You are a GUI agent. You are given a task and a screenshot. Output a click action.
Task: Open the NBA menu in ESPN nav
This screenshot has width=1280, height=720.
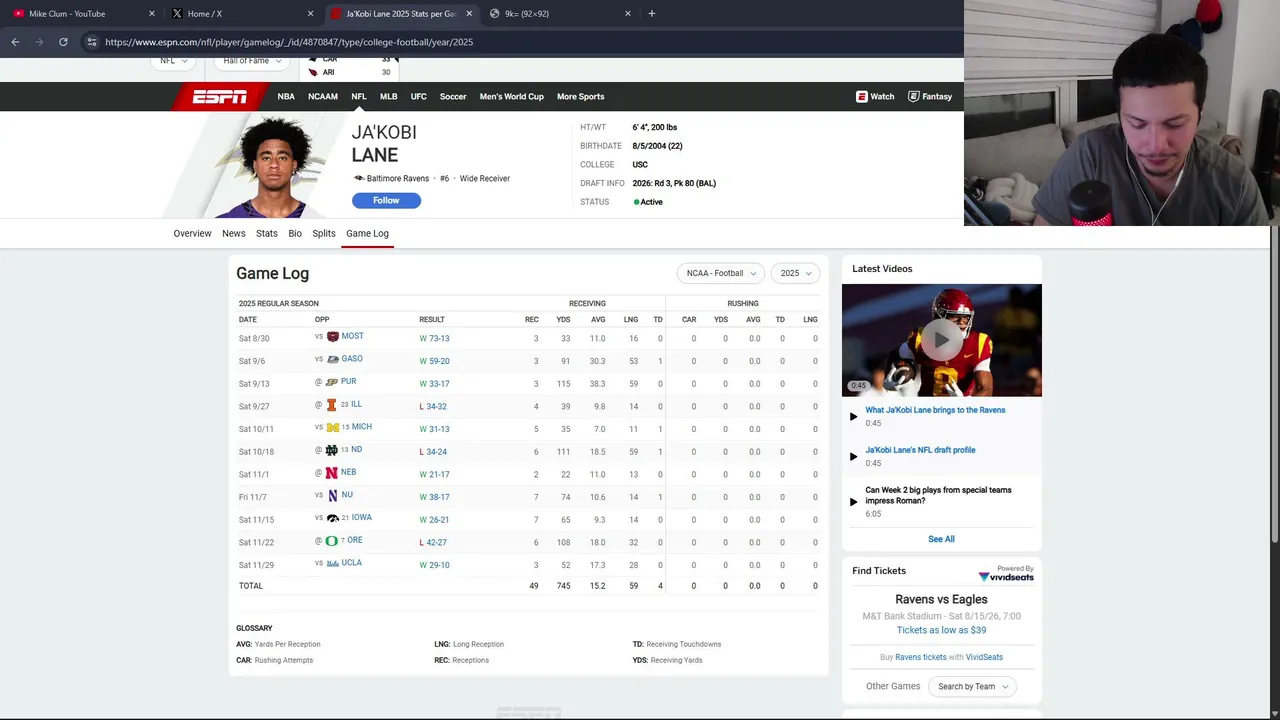pos(286,96)
